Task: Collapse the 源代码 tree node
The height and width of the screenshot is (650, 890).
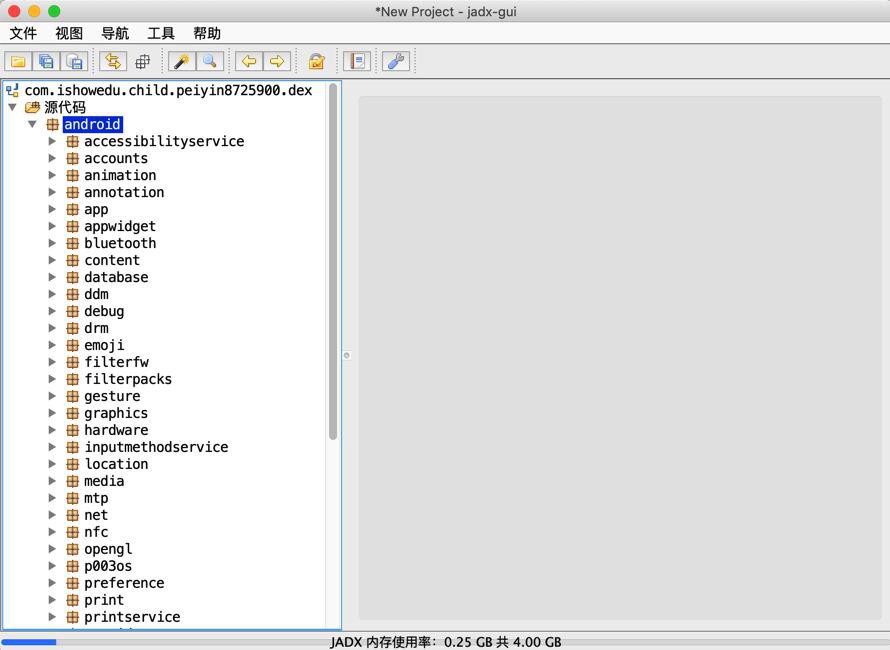Action: click(12, 107)
